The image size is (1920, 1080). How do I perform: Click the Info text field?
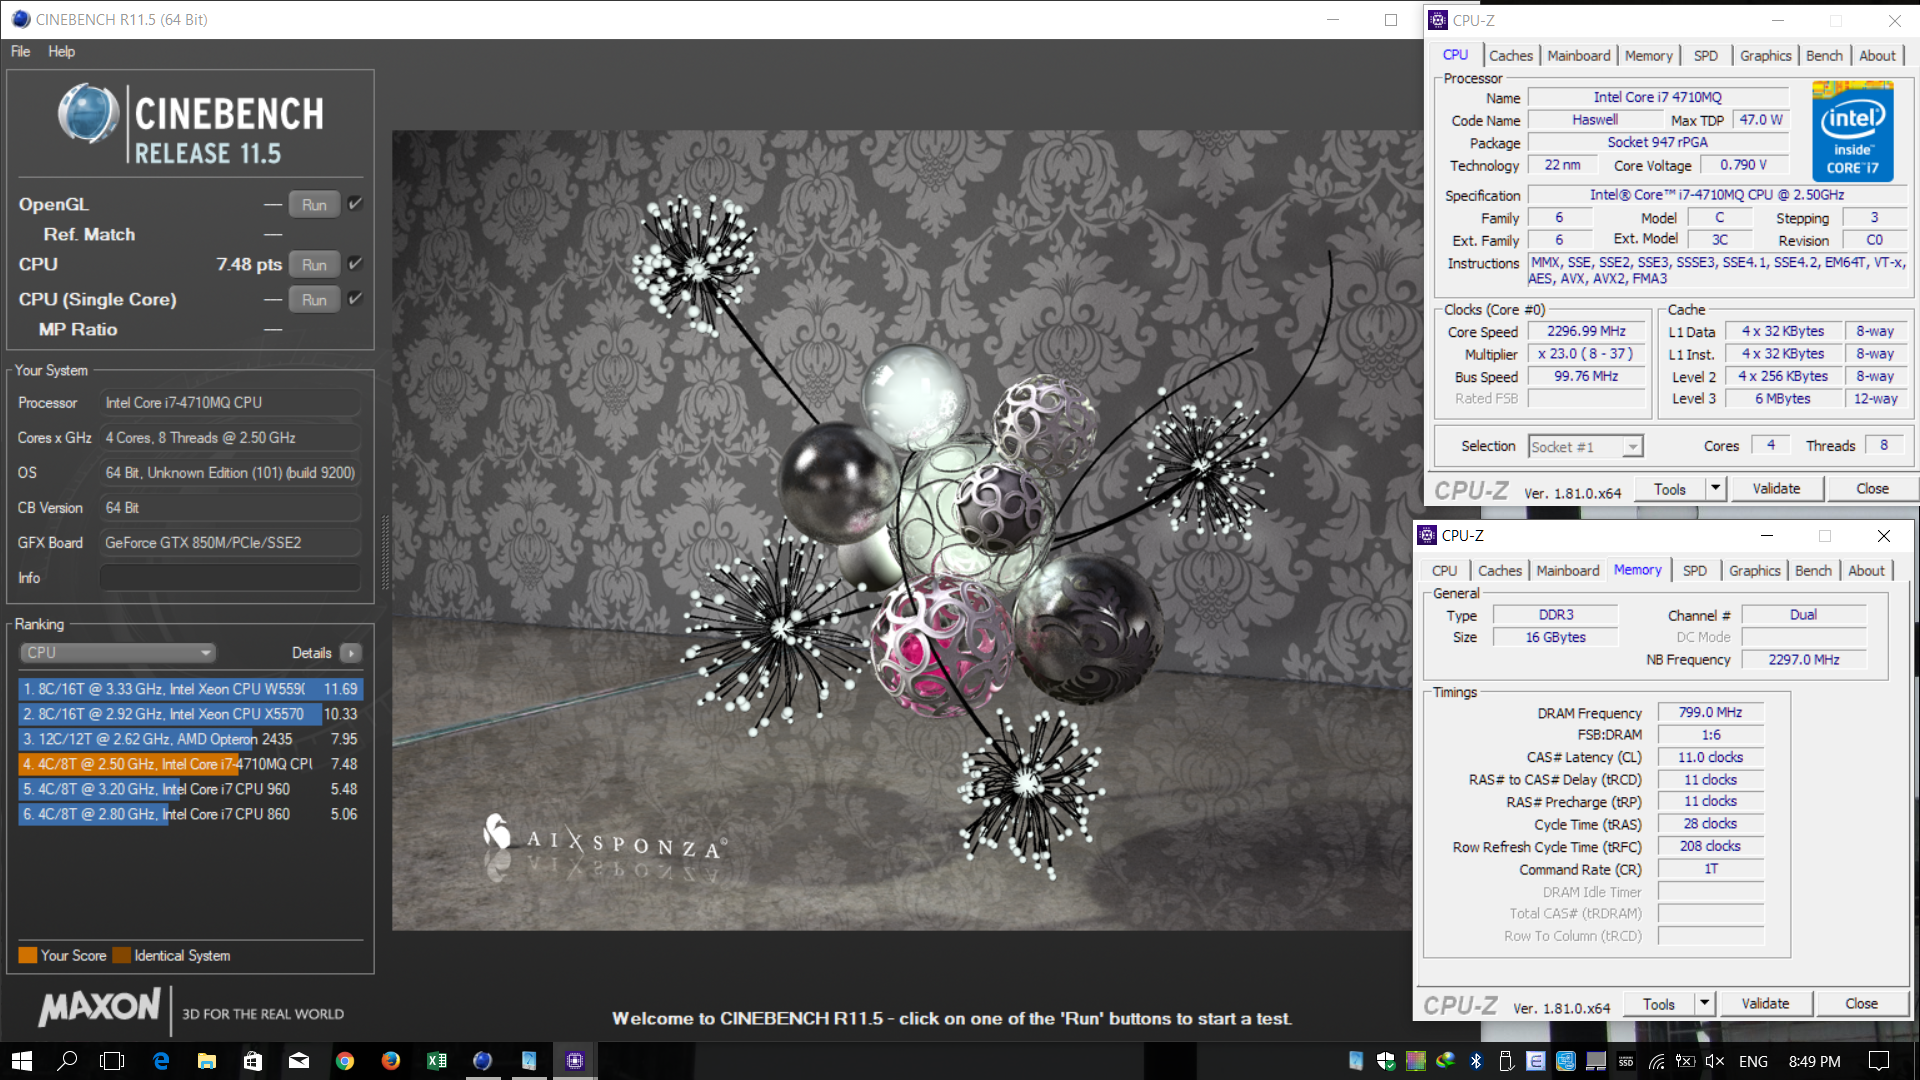click(x=230, y=578)
